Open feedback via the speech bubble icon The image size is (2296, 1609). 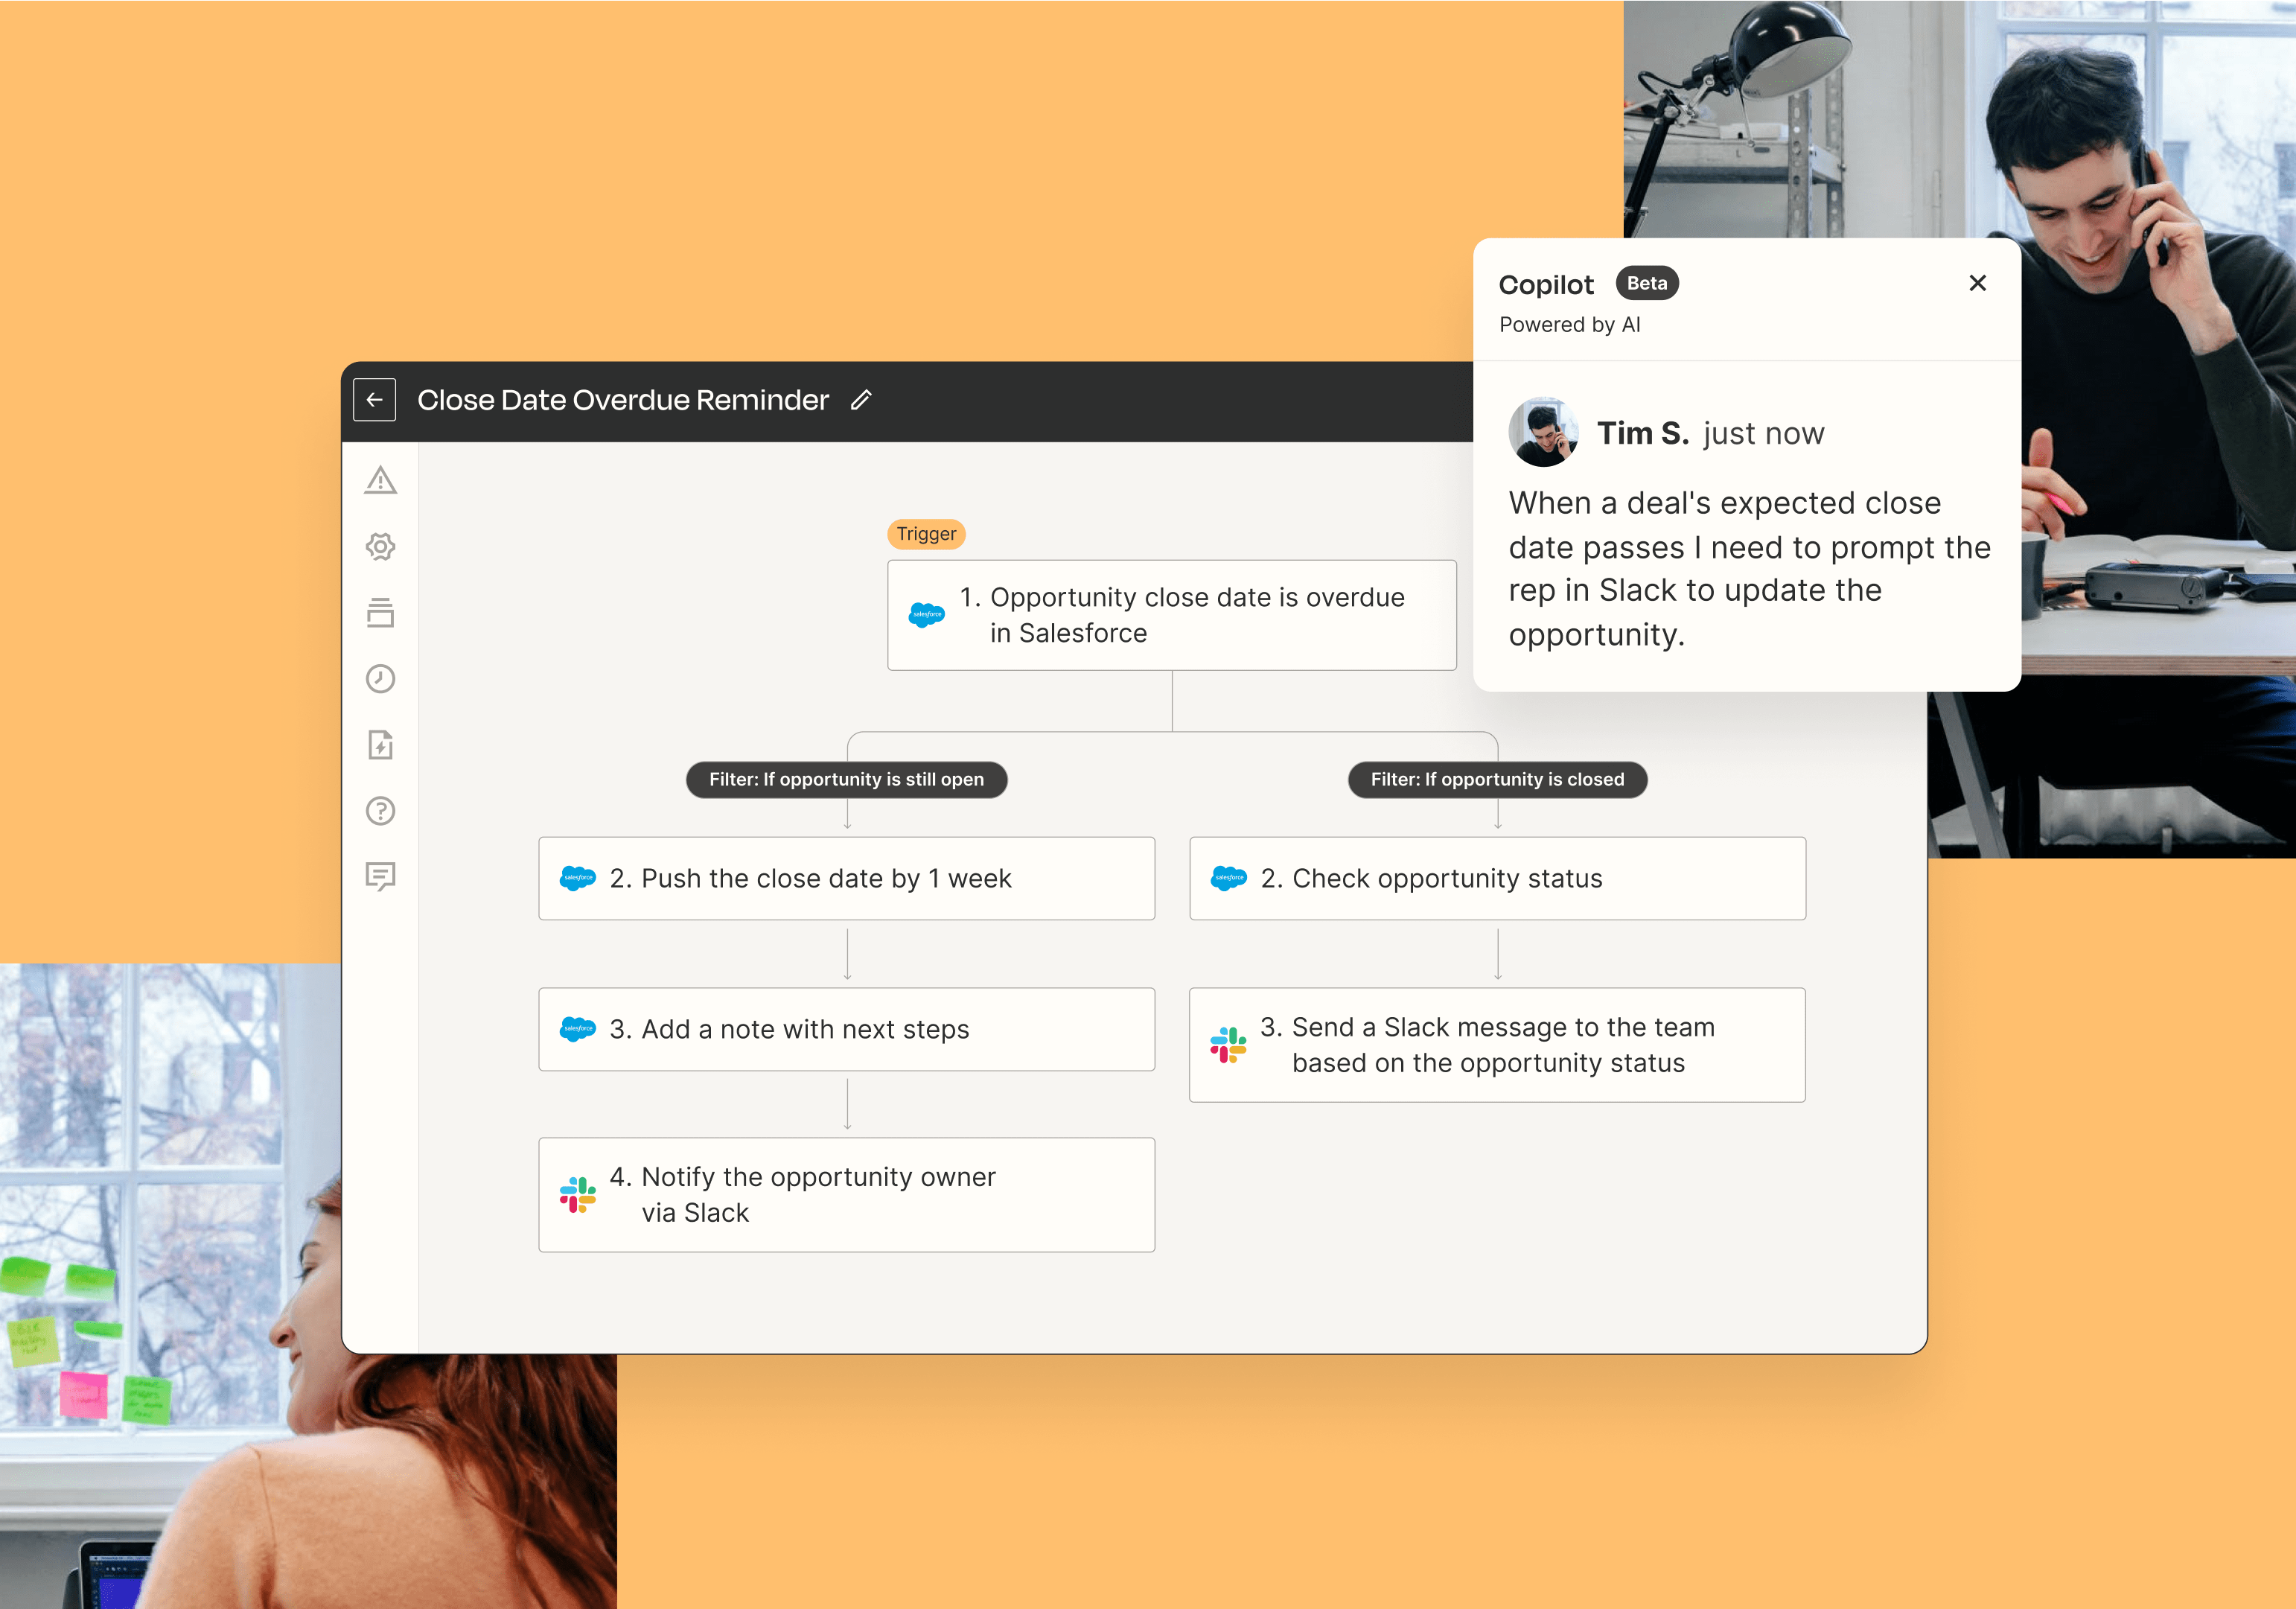[380, 876]
